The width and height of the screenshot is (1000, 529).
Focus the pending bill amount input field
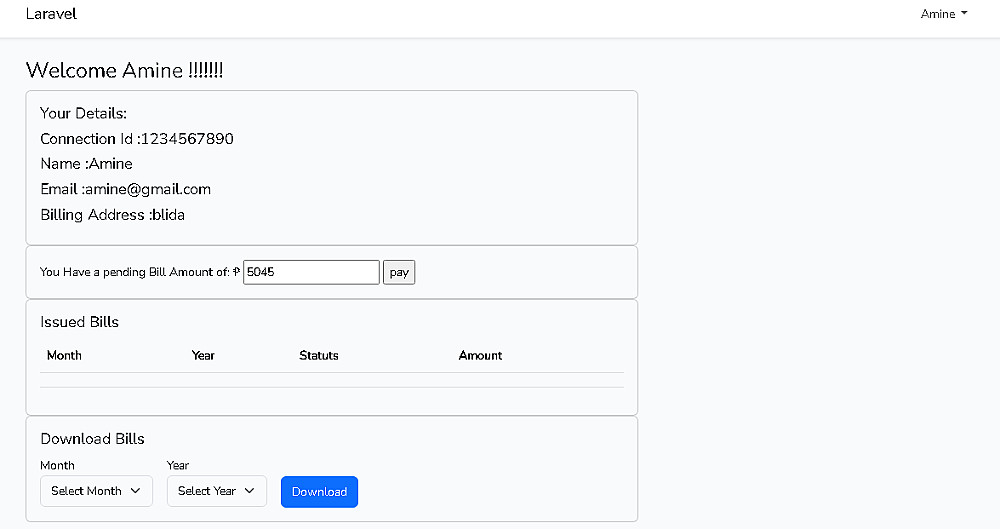[x=311, y=272]
